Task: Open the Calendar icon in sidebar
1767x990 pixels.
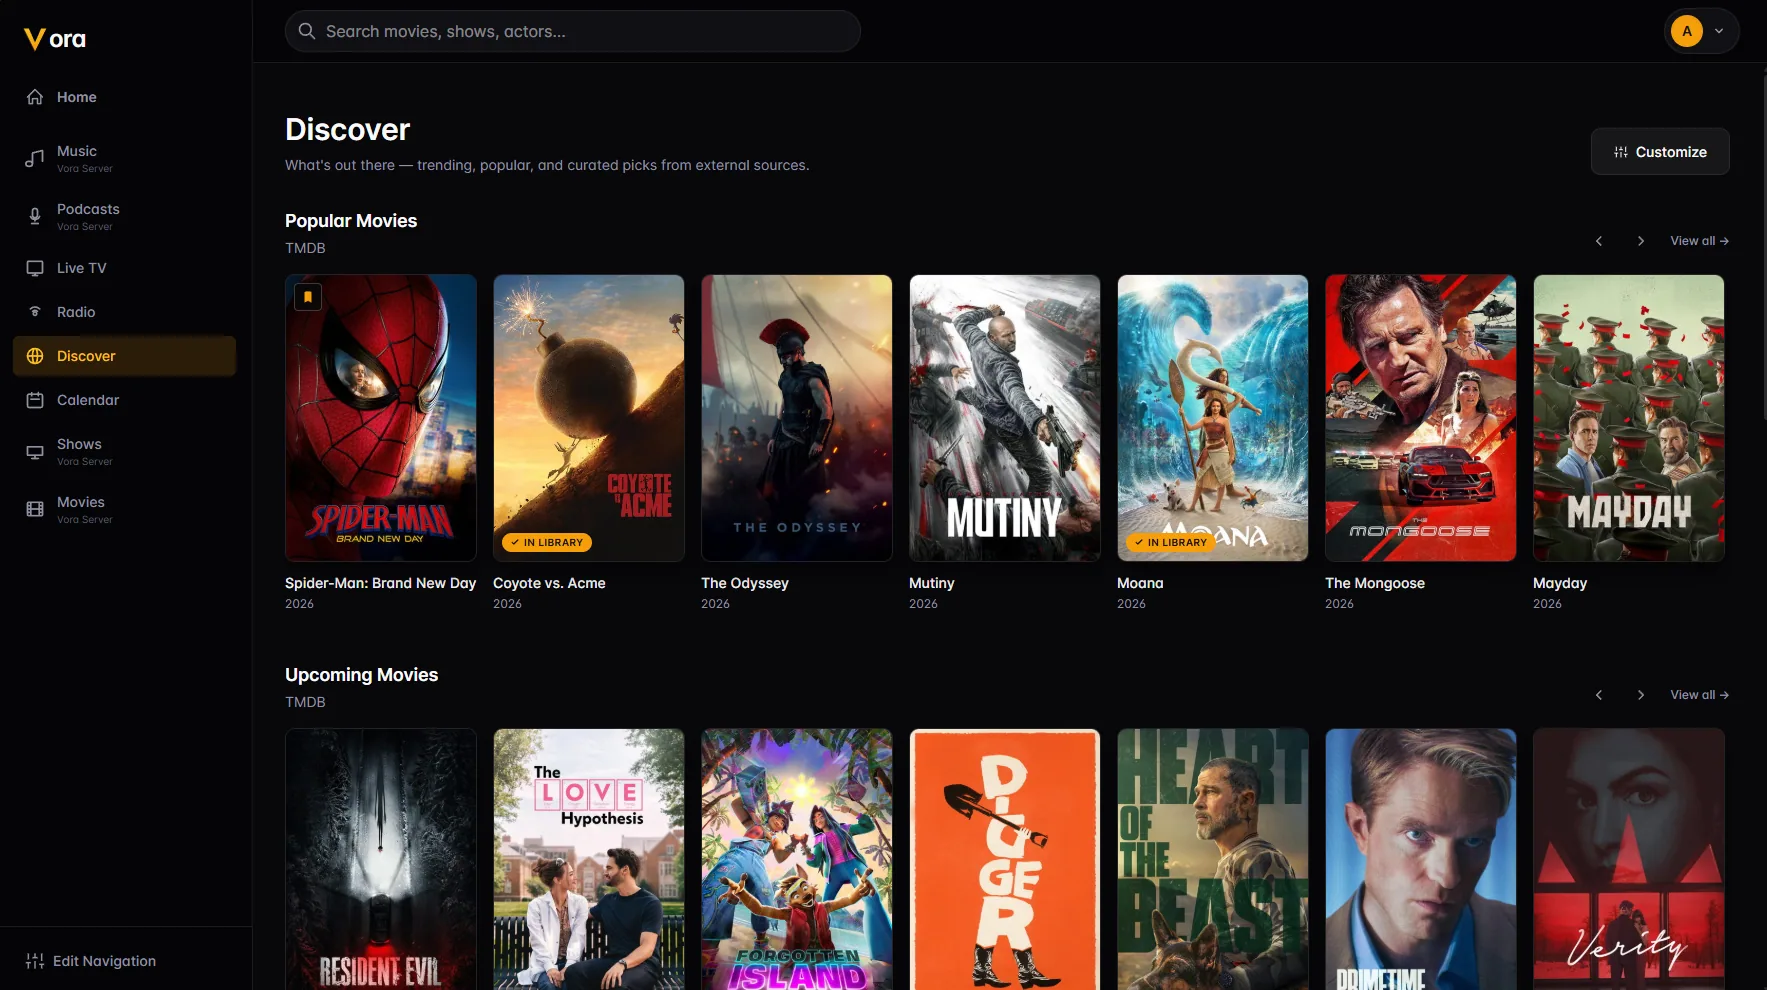Action: pos(35,400)
